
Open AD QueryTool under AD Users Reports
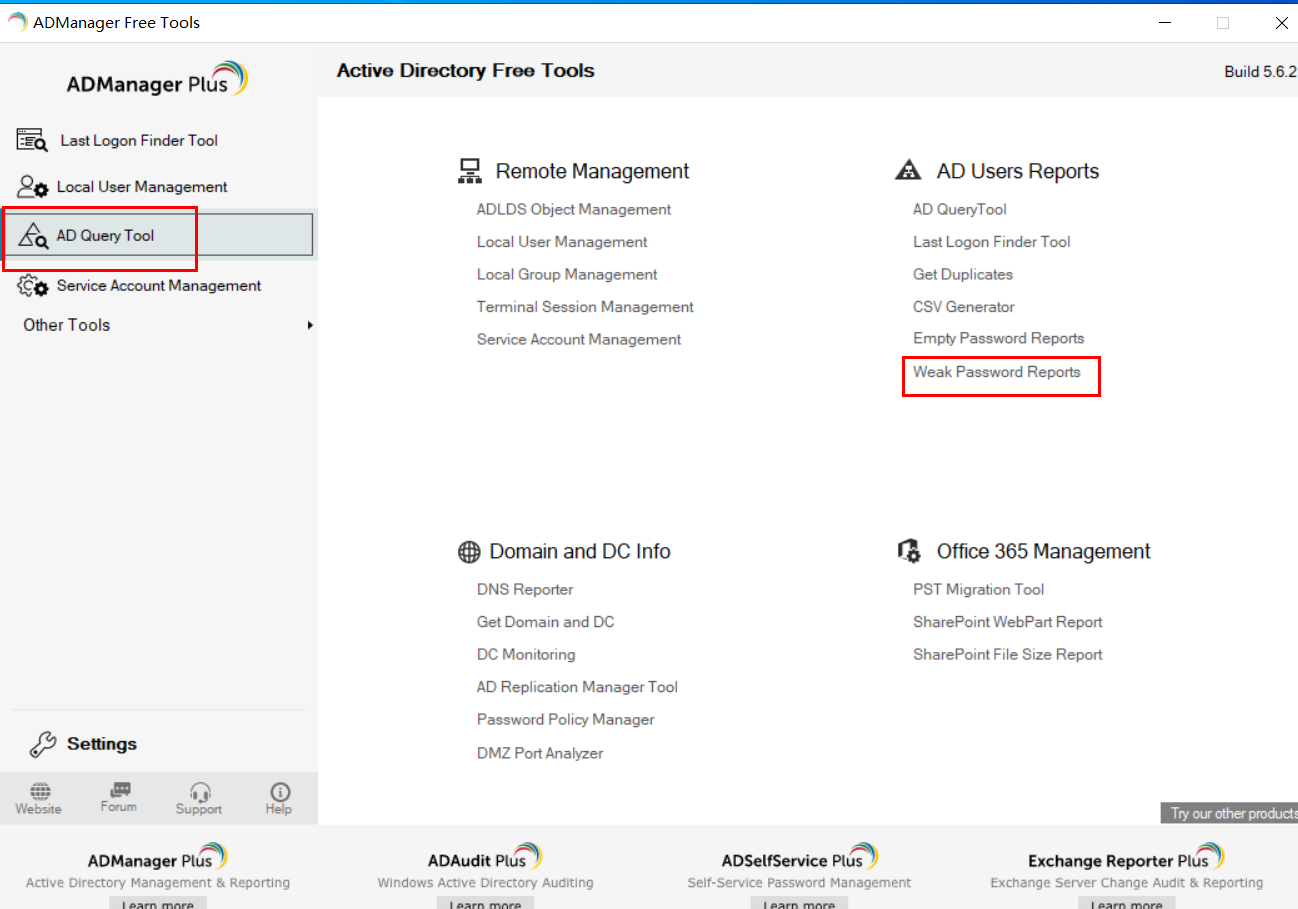point(960,209)
